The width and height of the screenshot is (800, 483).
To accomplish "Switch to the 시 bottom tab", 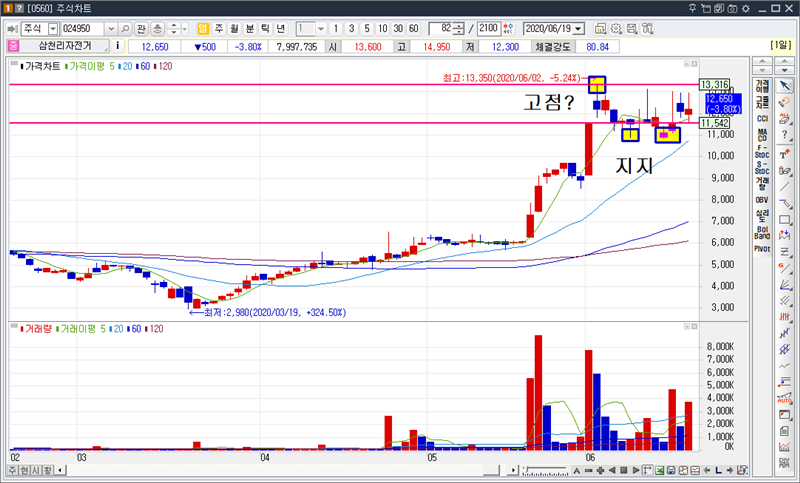I will coord(36,470).
